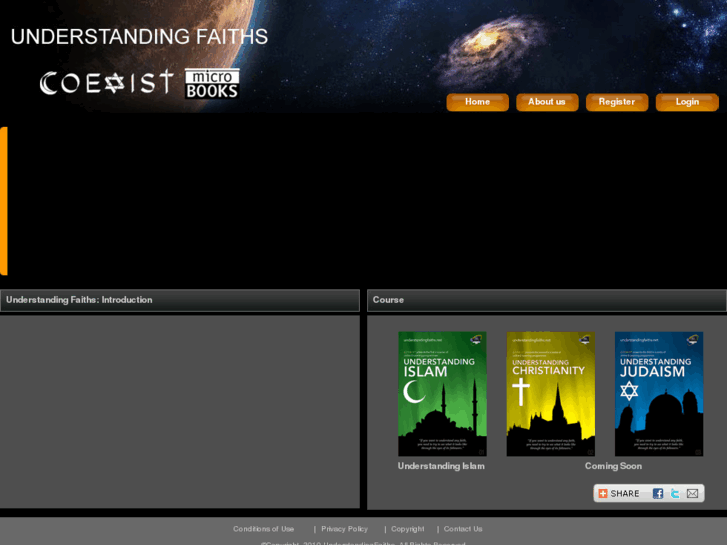The height and width of the screenshot is (545, 727).
Task: Click the Twitter share icon
Action: point(675,494)
